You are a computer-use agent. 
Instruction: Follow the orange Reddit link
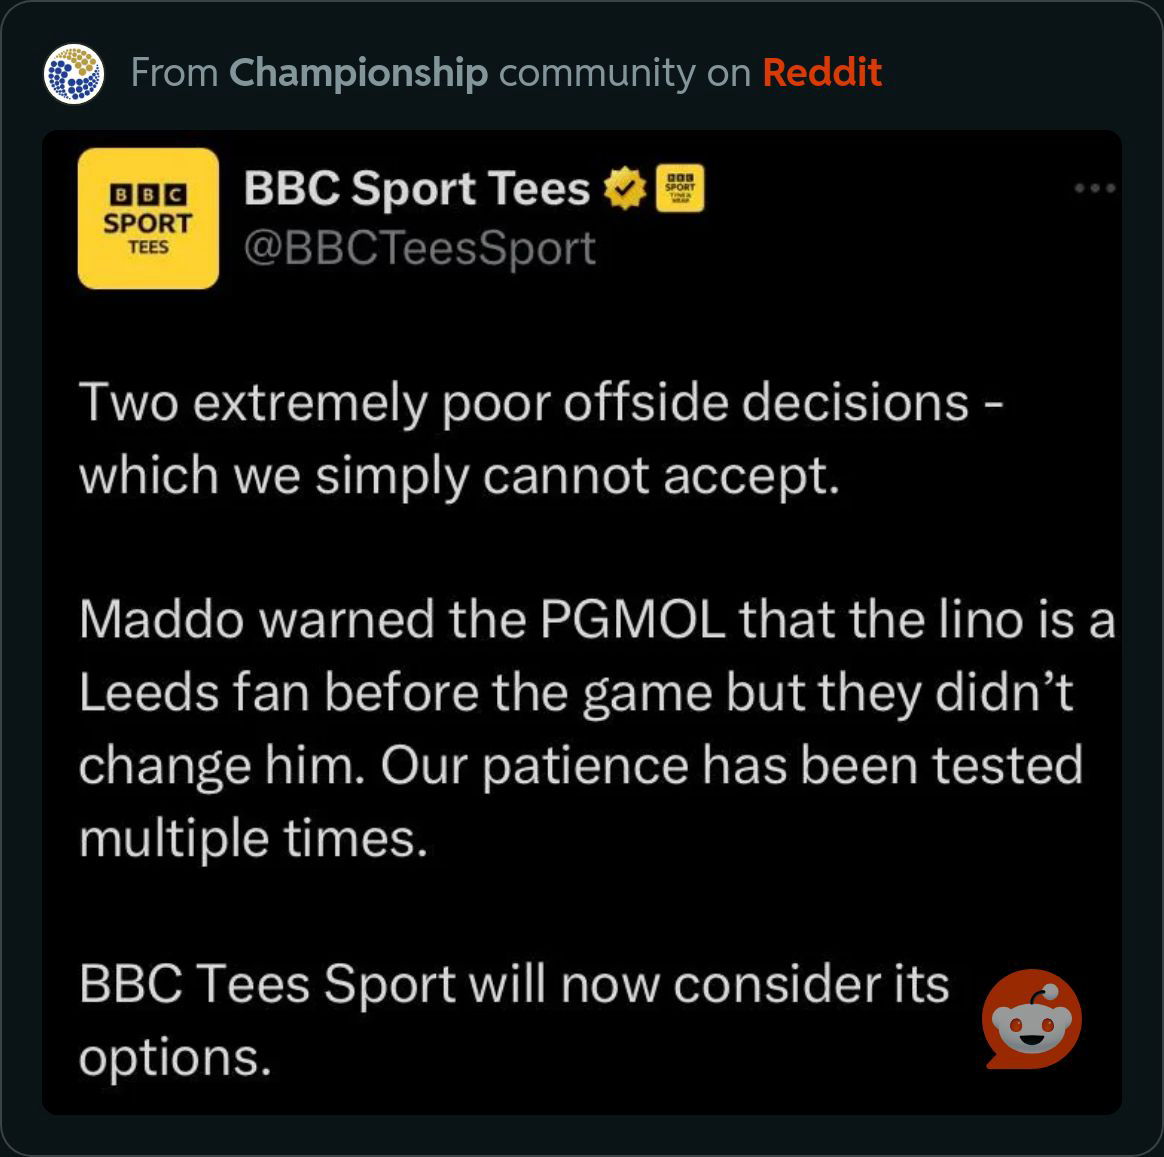[822, 73]
